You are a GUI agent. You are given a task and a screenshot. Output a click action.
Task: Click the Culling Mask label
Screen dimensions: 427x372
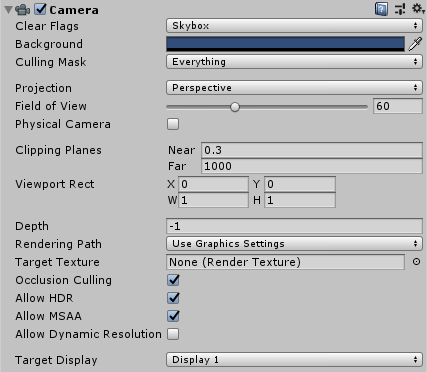(51, 62)
